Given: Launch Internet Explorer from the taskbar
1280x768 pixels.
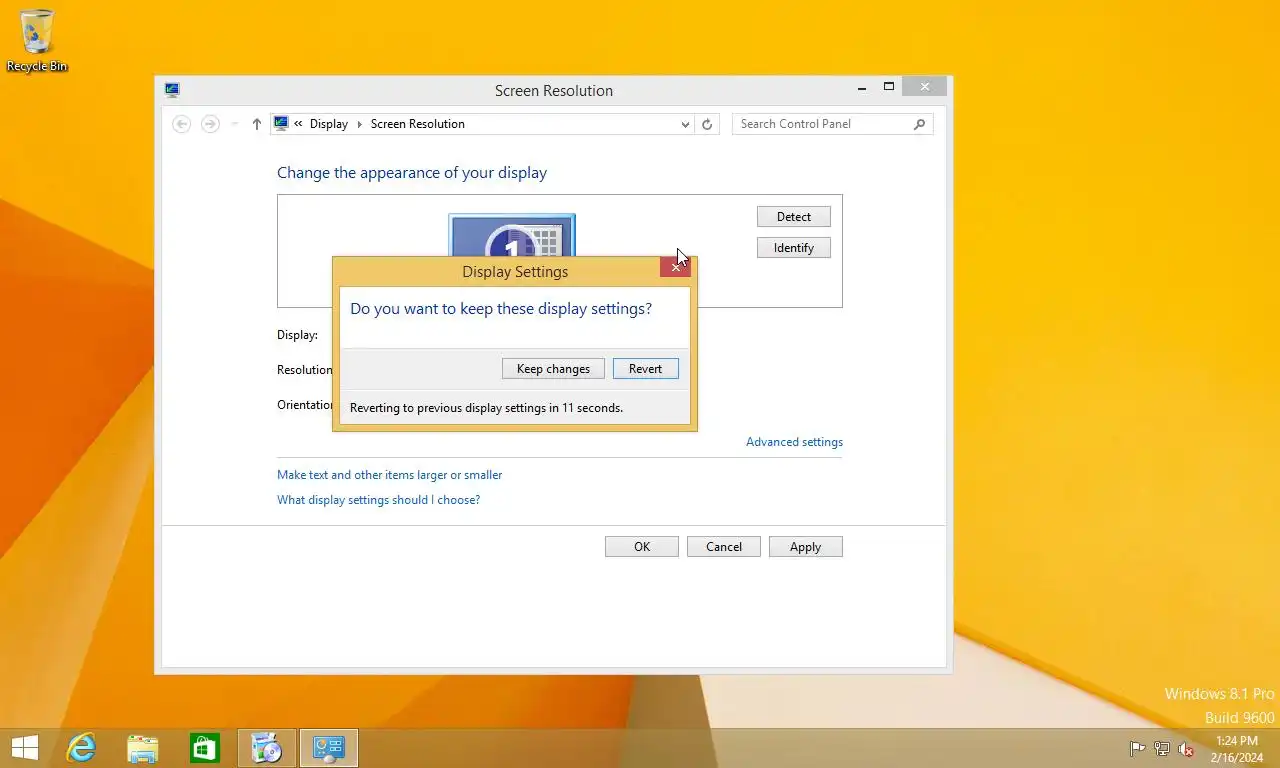Looking at the screenshot, I should [x=81, y=748].
